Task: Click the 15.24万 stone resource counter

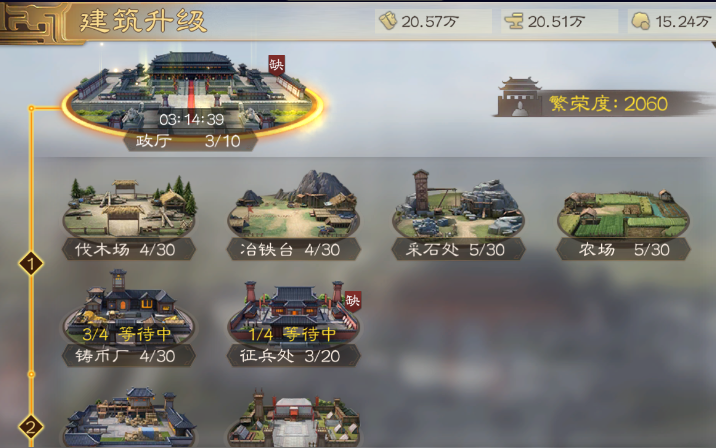Action: point(672,21)
